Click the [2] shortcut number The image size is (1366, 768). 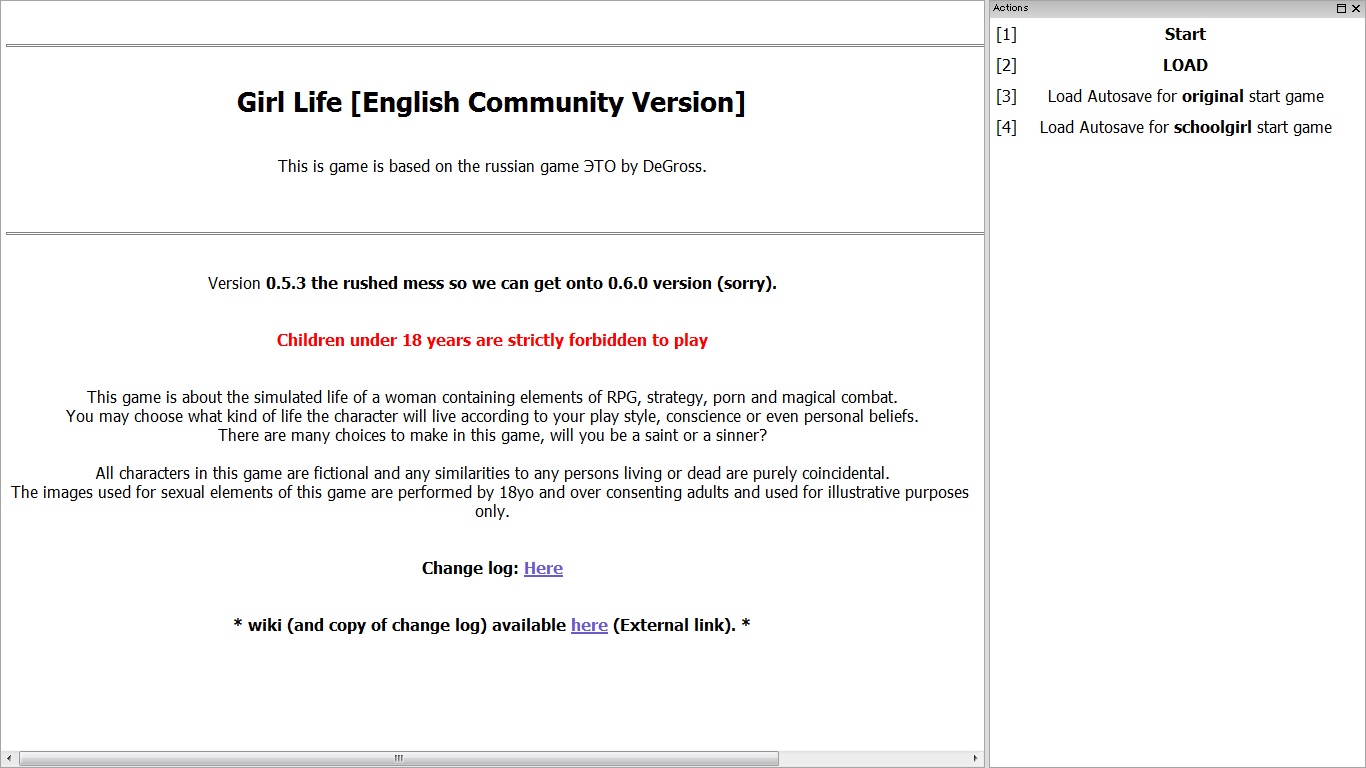tap(1006, 65)
